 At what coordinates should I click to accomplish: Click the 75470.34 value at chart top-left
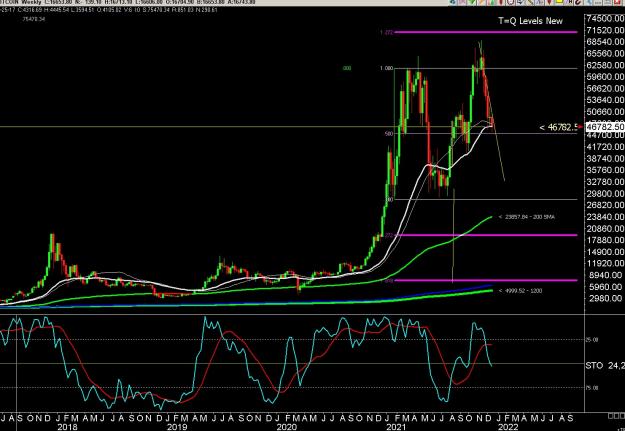coord(34,19)
